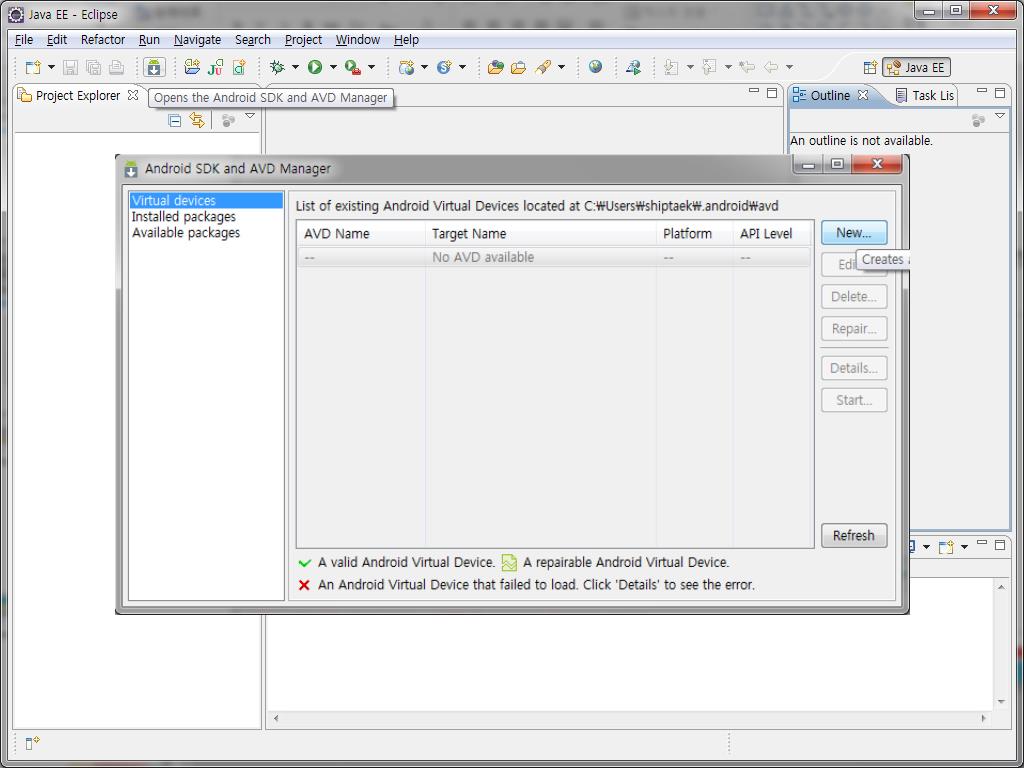The width and height of the screenshot is (1024, 768).
Task: Open the Web Browser globe icon
Action: (x=595, y=66)
